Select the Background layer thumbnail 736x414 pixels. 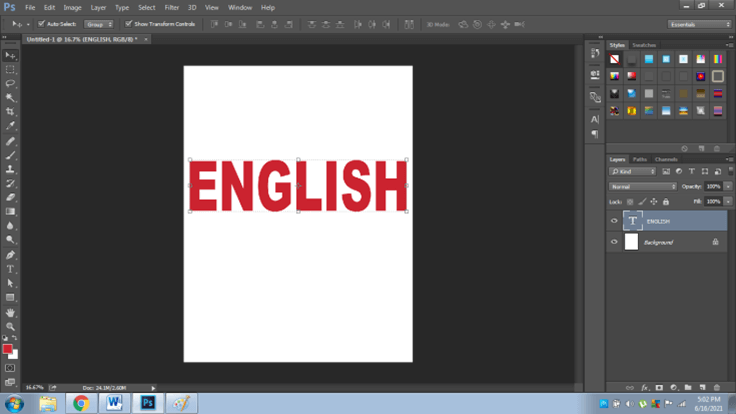[x=631, y=242]
